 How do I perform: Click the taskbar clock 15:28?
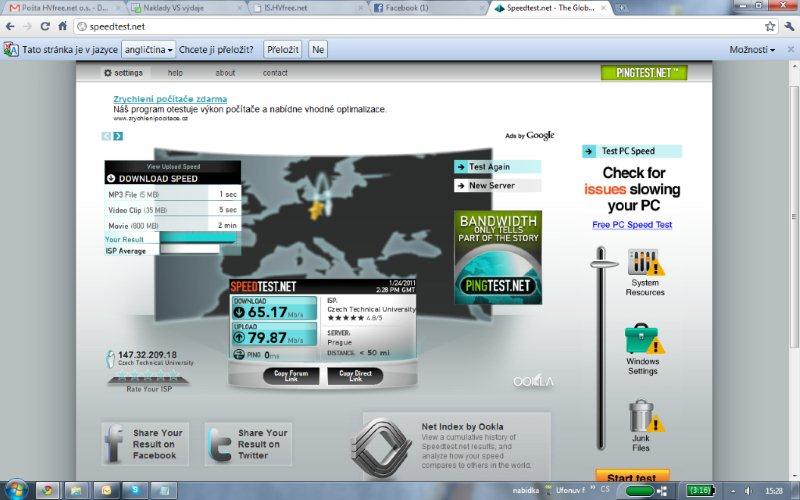click(x=773, y=491)
